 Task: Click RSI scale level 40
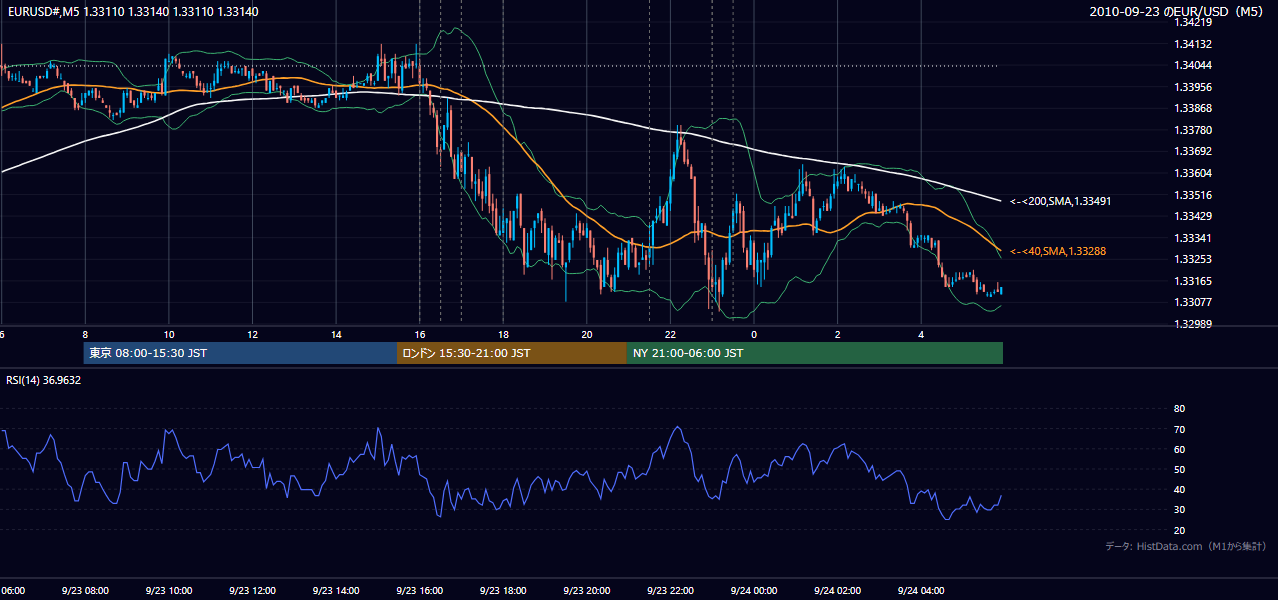[1179, 489]
